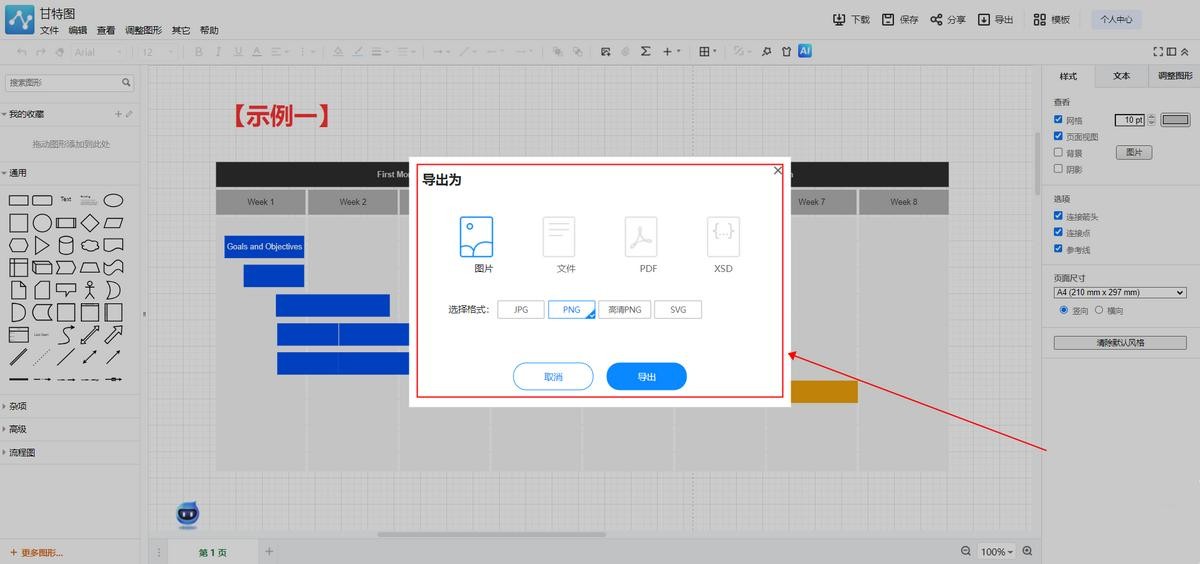Open the 100% zoom level dropdown
Screen dimensions: 1200x564
point(996,552)
